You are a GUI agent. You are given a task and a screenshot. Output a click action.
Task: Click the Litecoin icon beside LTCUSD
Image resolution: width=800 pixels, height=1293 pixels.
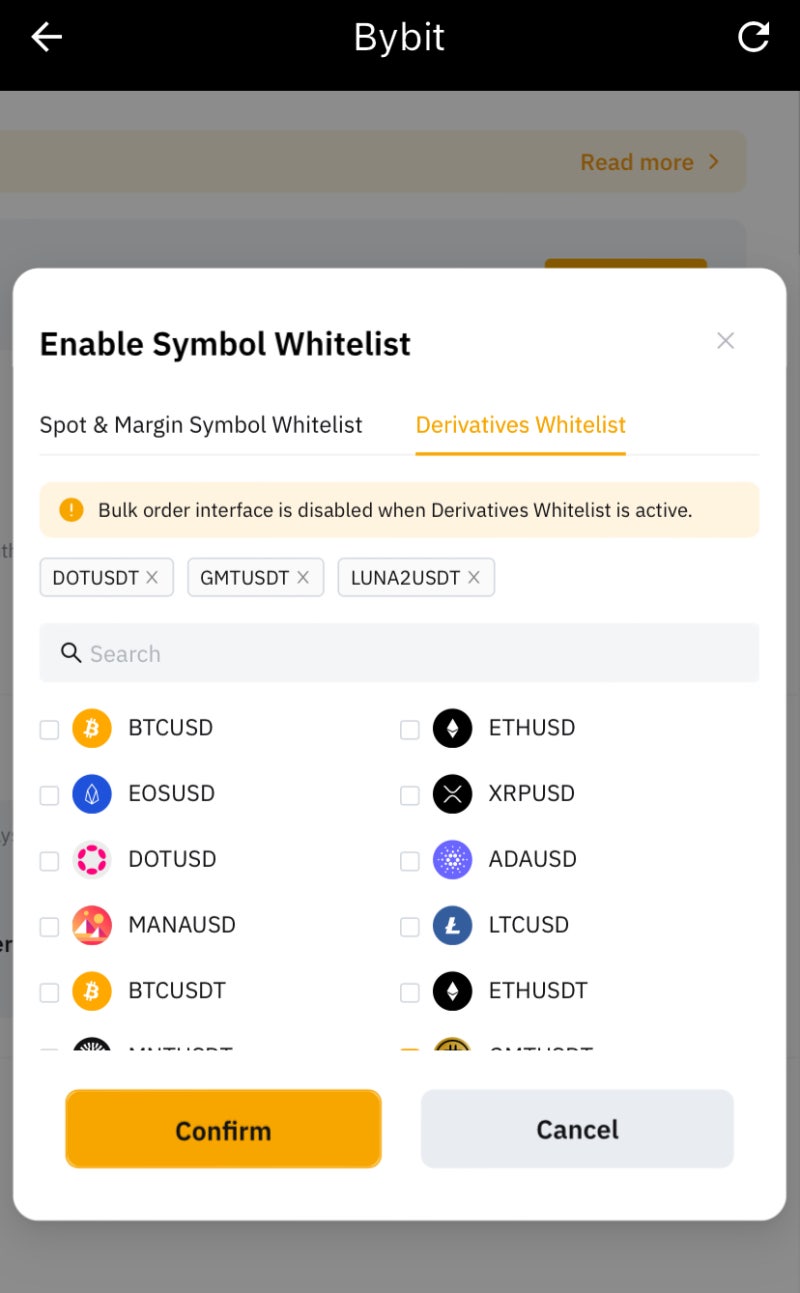click(x=452, y=925)
